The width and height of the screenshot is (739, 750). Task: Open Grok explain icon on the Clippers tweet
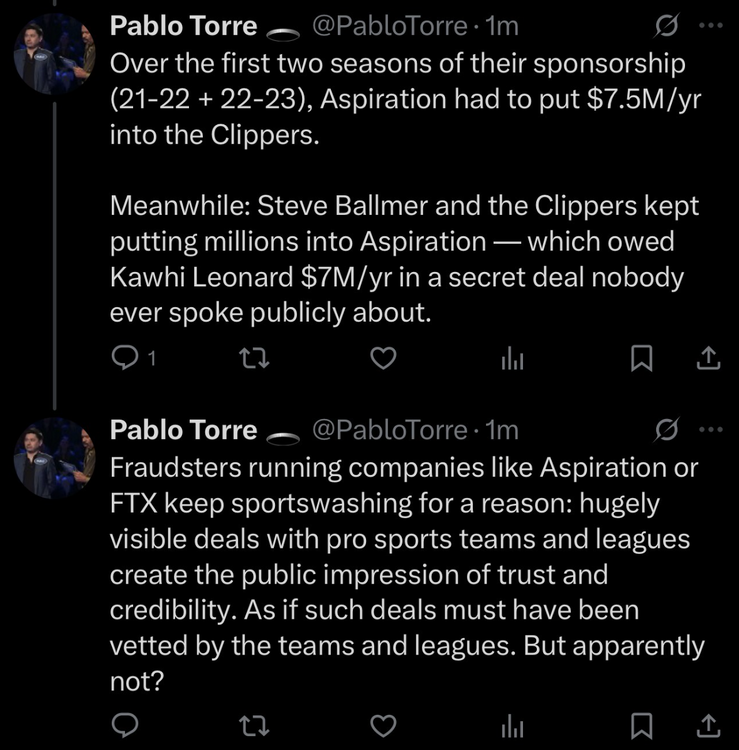point(664,26)
